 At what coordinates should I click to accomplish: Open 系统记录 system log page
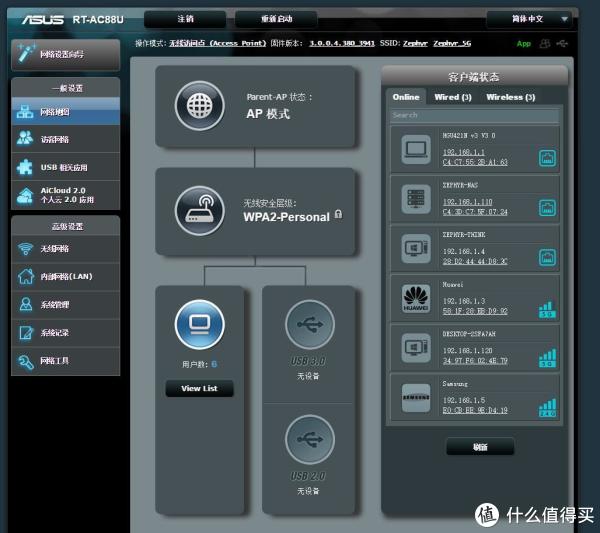click(x=65, y=333)
